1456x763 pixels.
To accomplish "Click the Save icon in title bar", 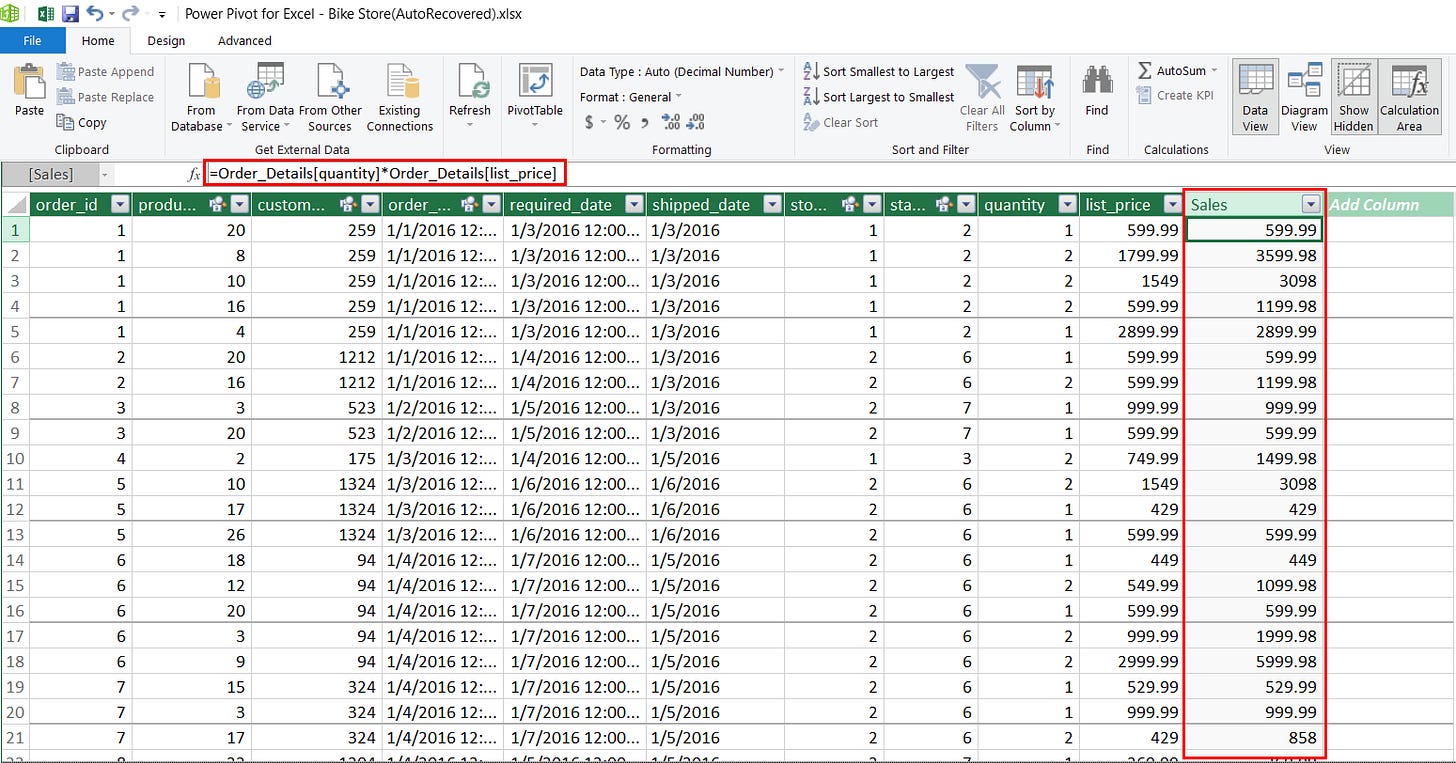I will tap(70, 14).
